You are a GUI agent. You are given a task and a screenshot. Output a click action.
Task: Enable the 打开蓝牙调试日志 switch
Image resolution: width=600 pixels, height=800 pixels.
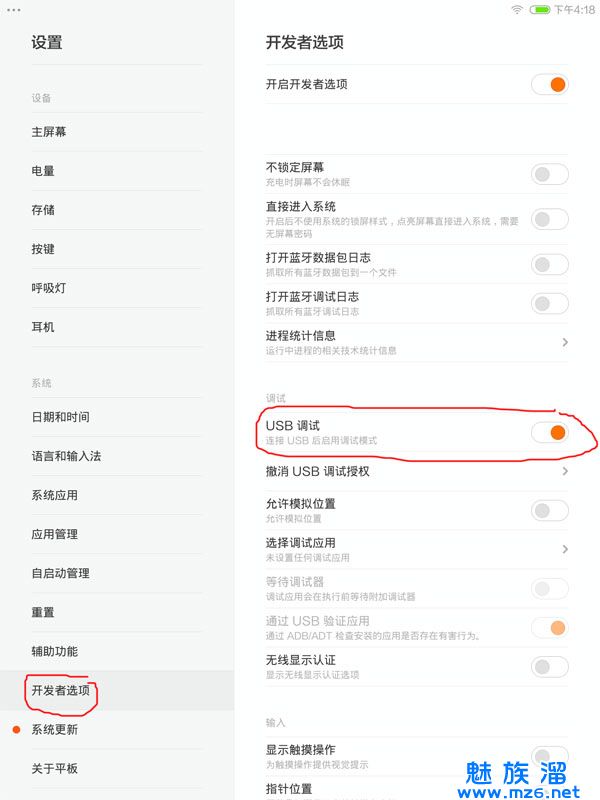click(549, 302)
